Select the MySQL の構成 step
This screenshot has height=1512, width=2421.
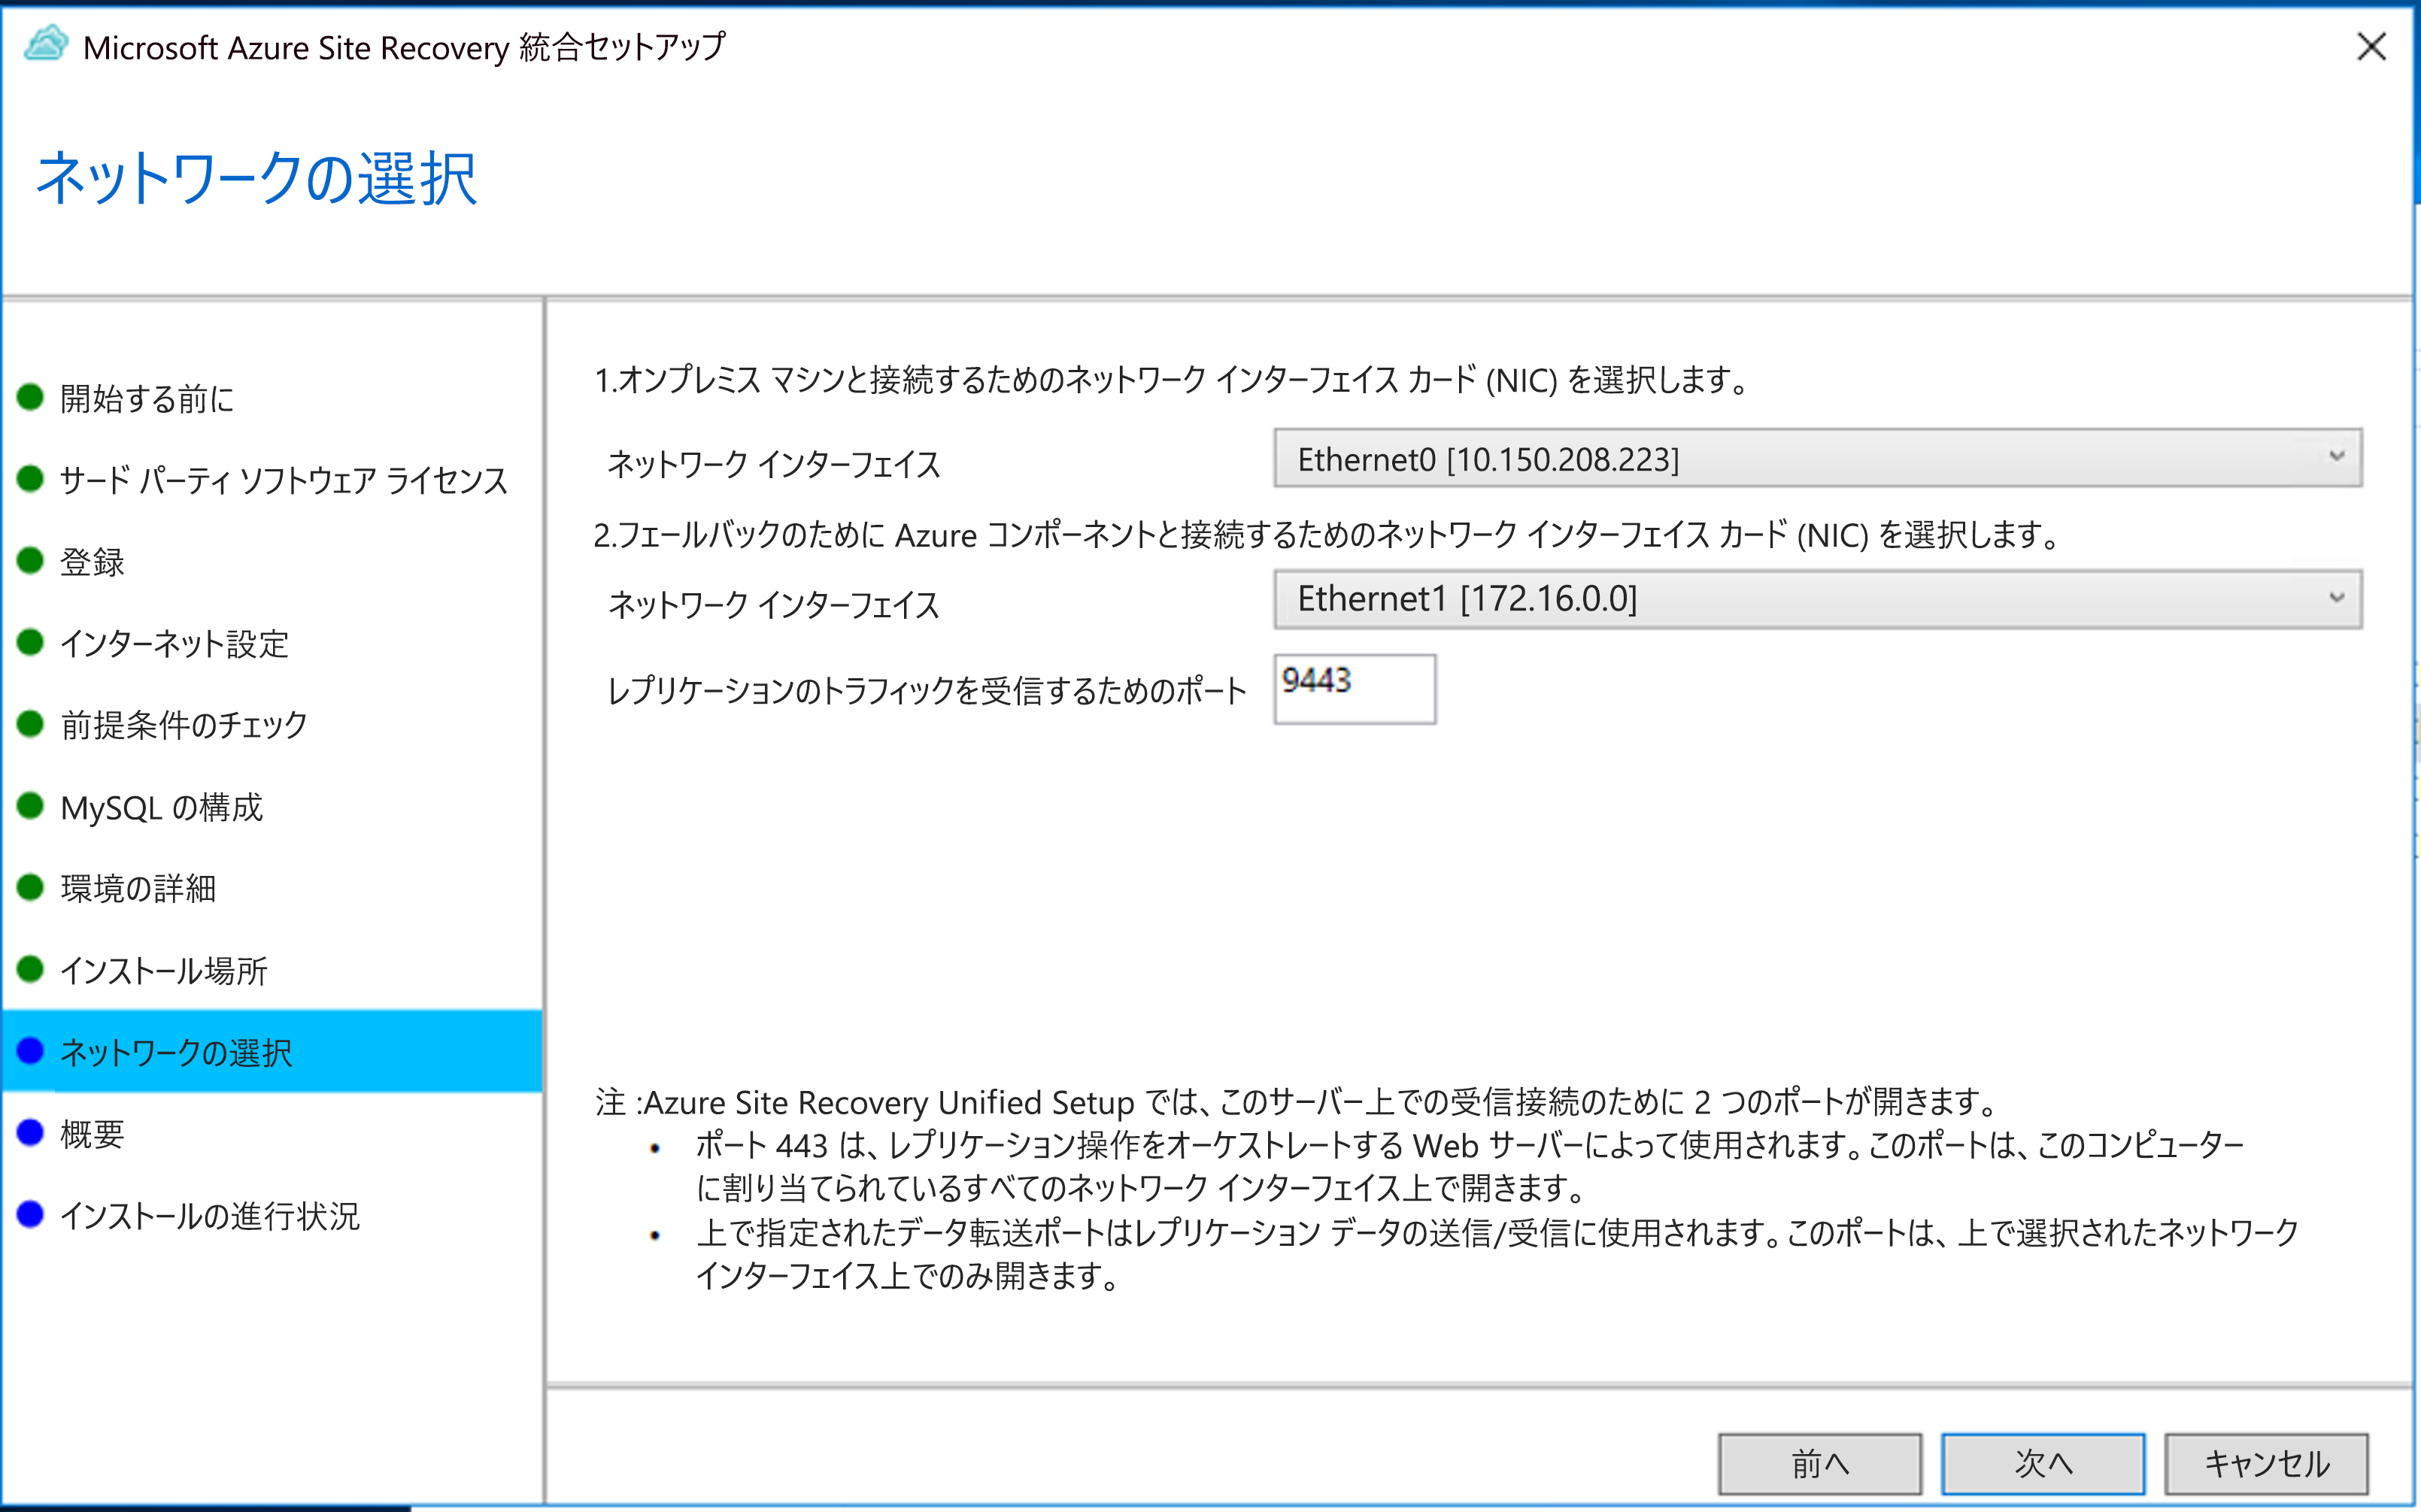161,807
